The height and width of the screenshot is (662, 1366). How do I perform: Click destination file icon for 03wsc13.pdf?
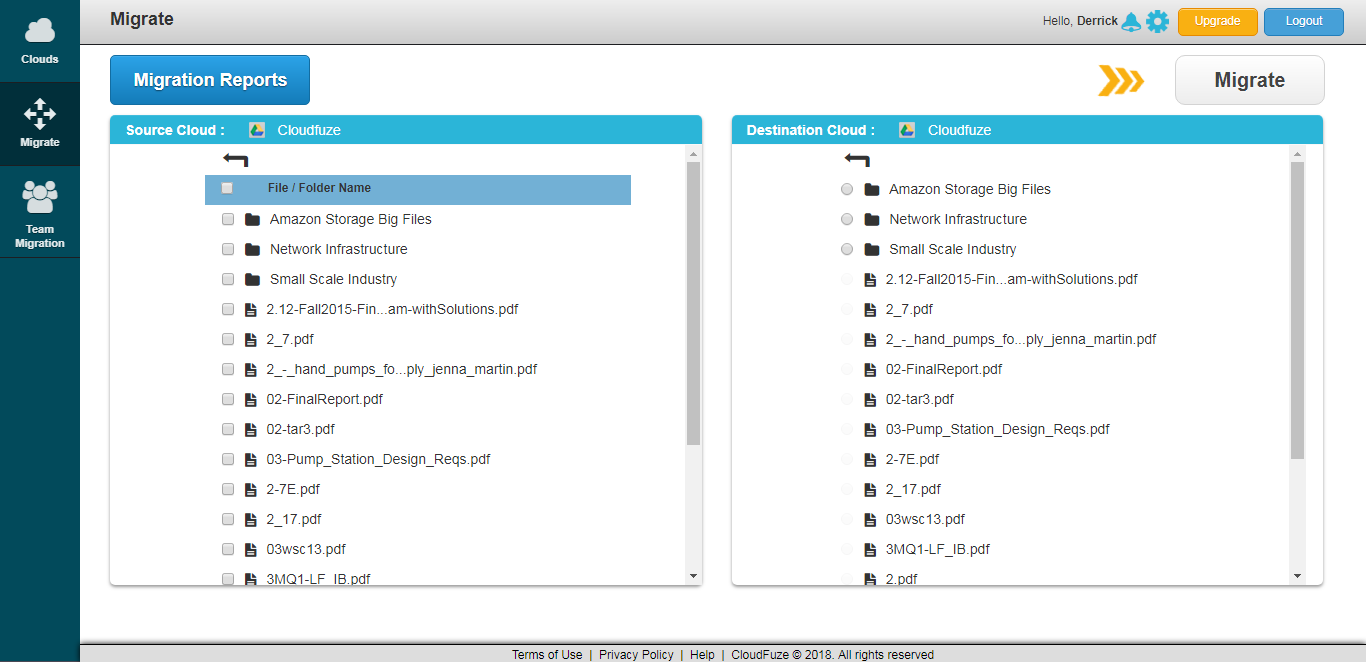871,519
